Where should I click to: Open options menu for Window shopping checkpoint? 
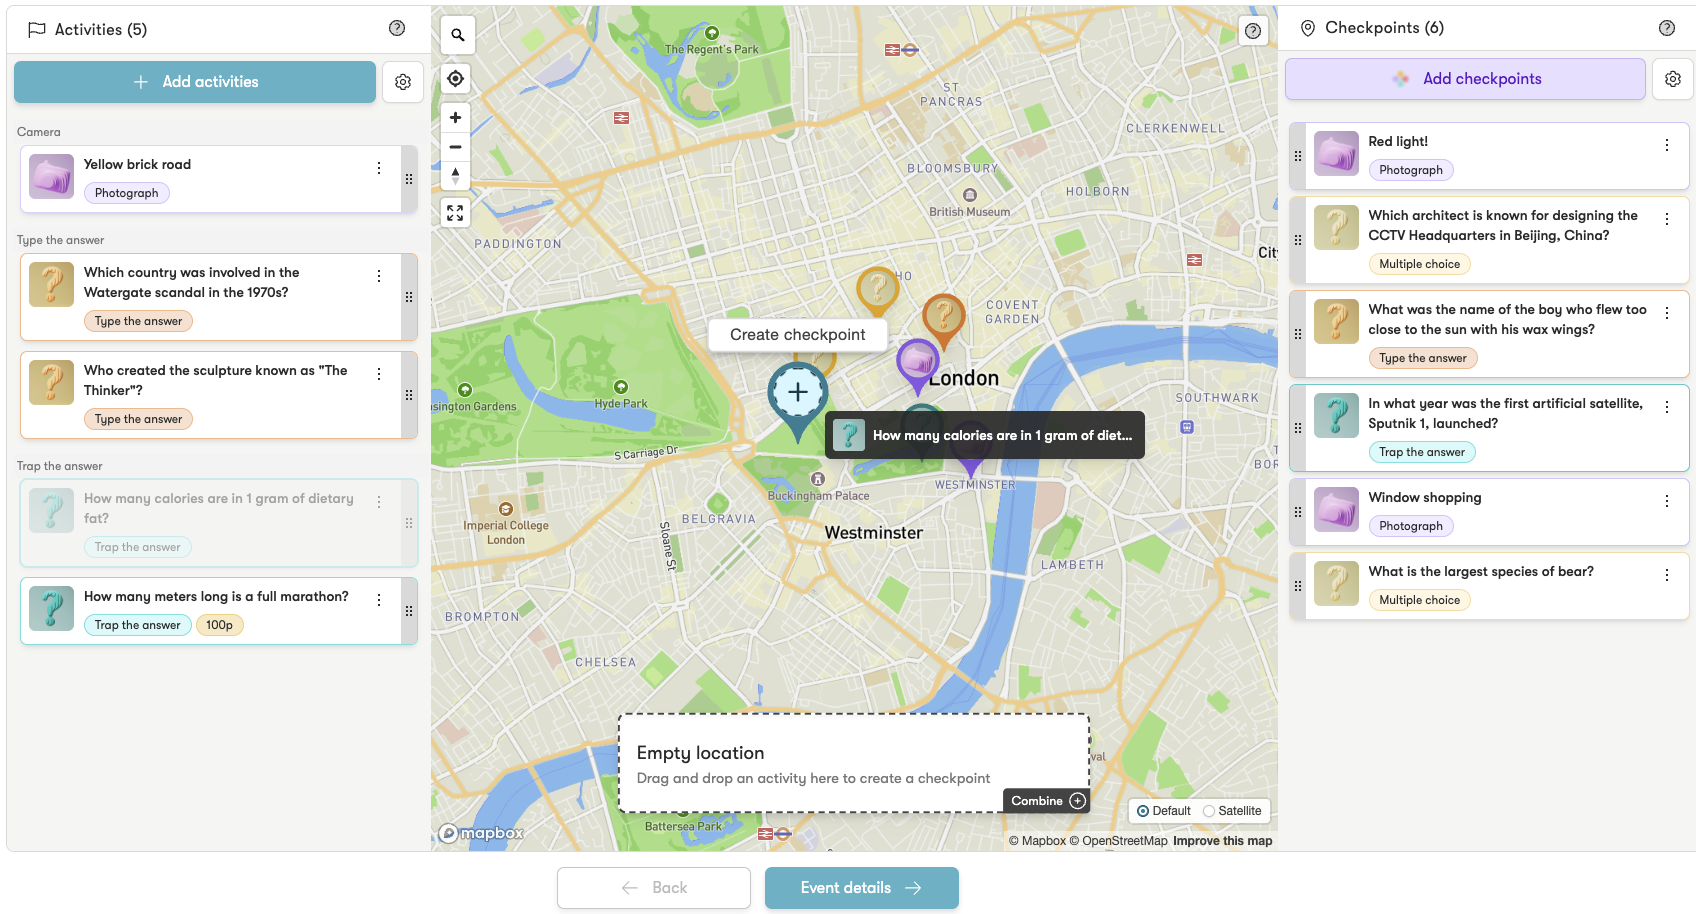pyautogui.click(x=1667, y=501)
